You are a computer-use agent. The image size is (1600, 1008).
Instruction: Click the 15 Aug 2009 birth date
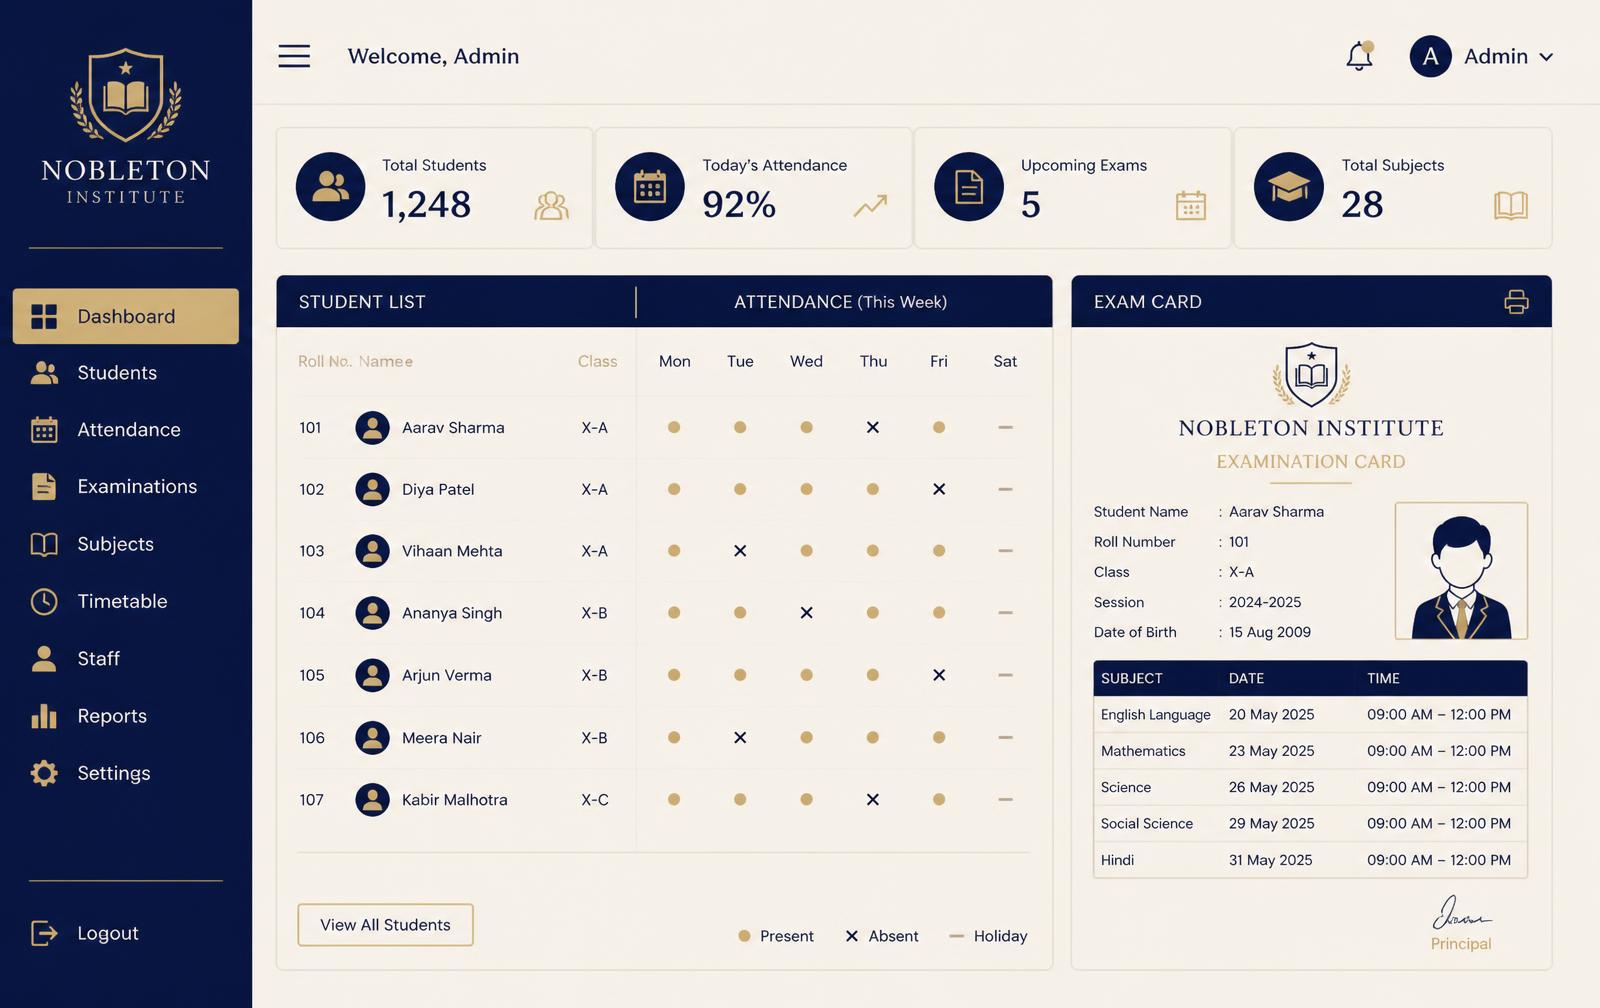click(1270, 632)
